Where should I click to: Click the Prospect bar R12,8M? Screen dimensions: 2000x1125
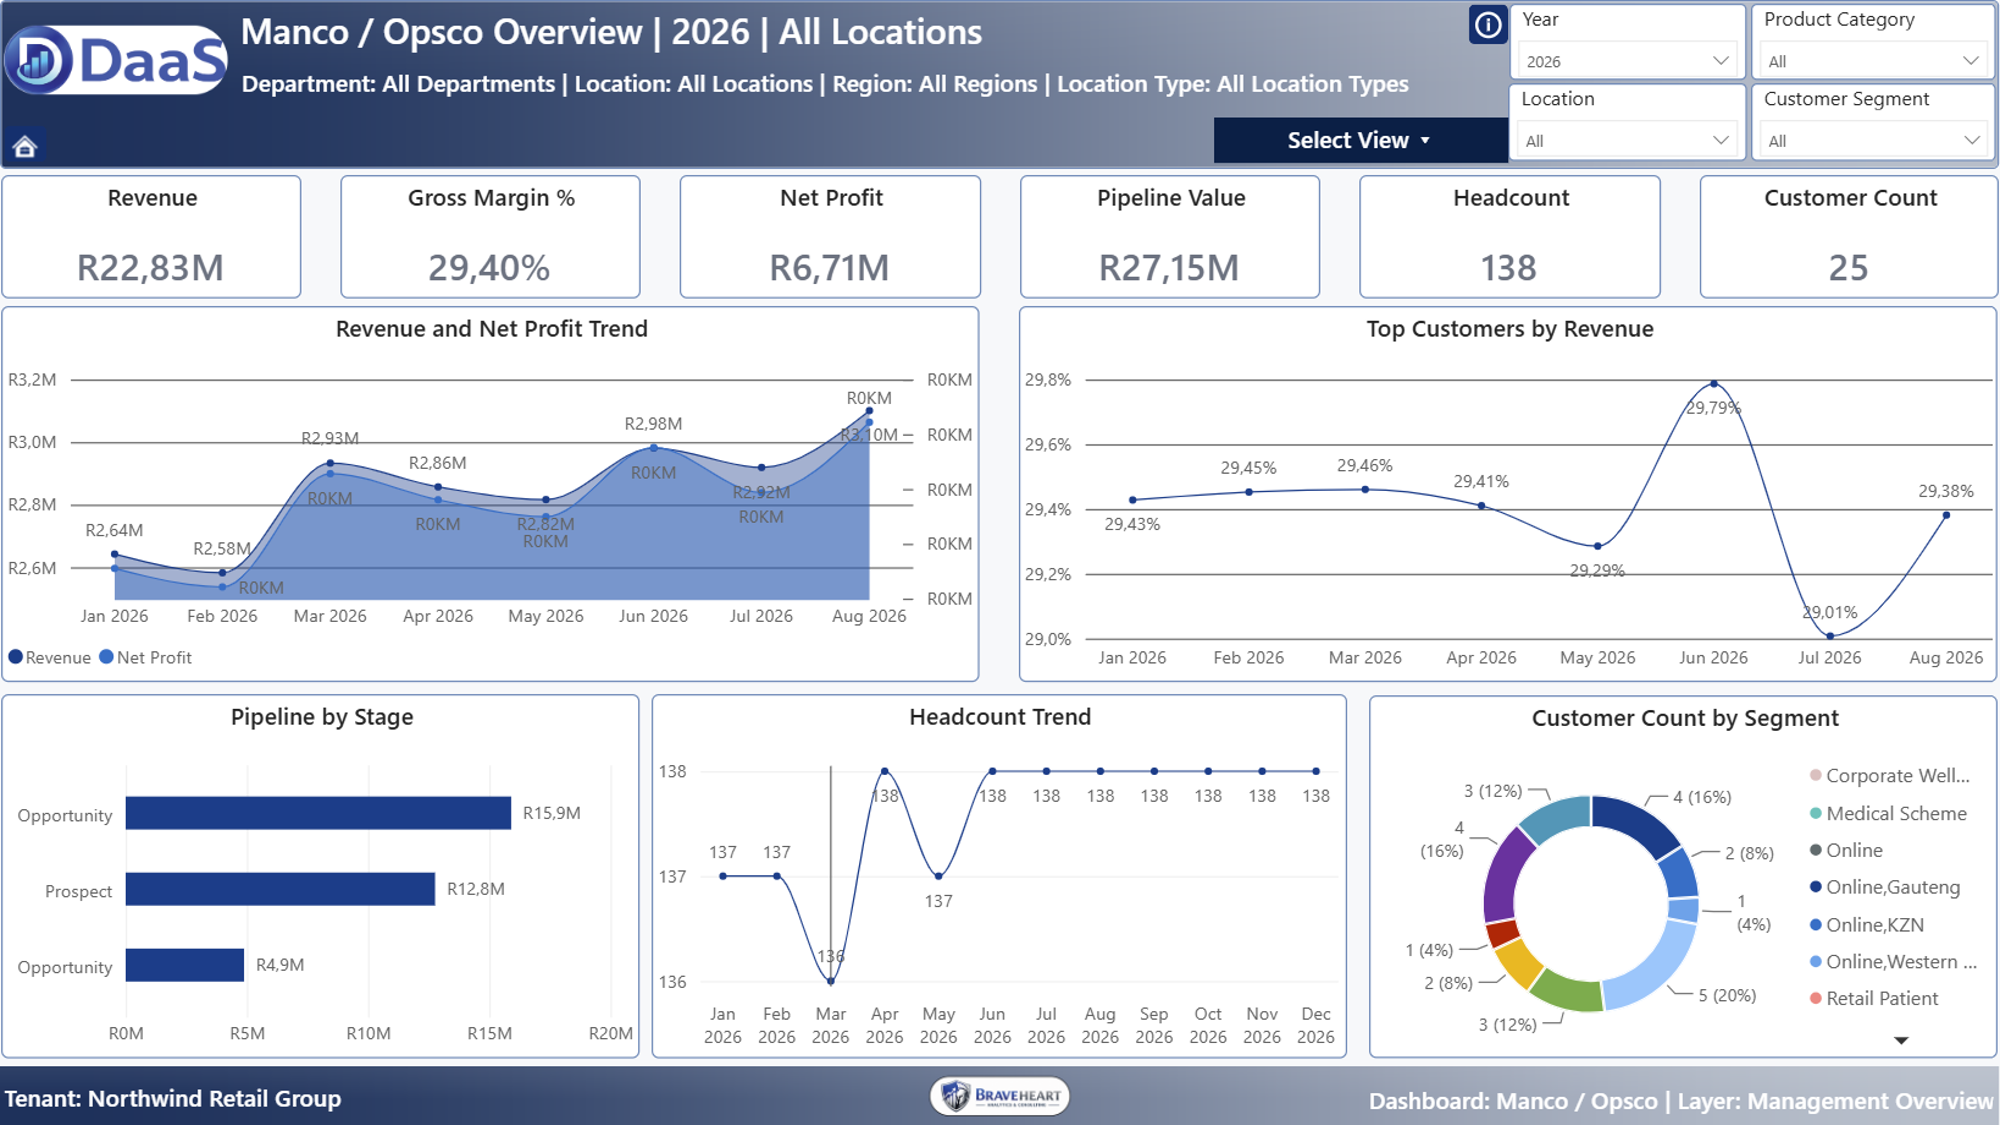[x=280, y=889]
